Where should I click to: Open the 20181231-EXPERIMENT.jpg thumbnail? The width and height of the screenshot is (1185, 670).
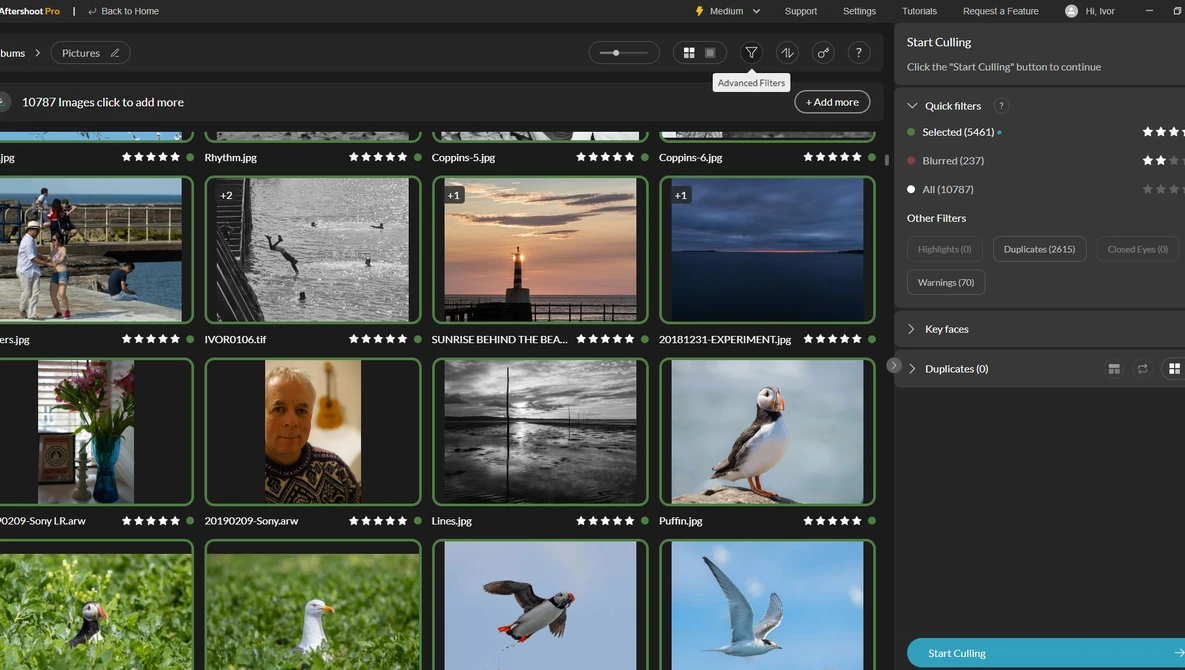pyautogui.click(x=767, y=249)
